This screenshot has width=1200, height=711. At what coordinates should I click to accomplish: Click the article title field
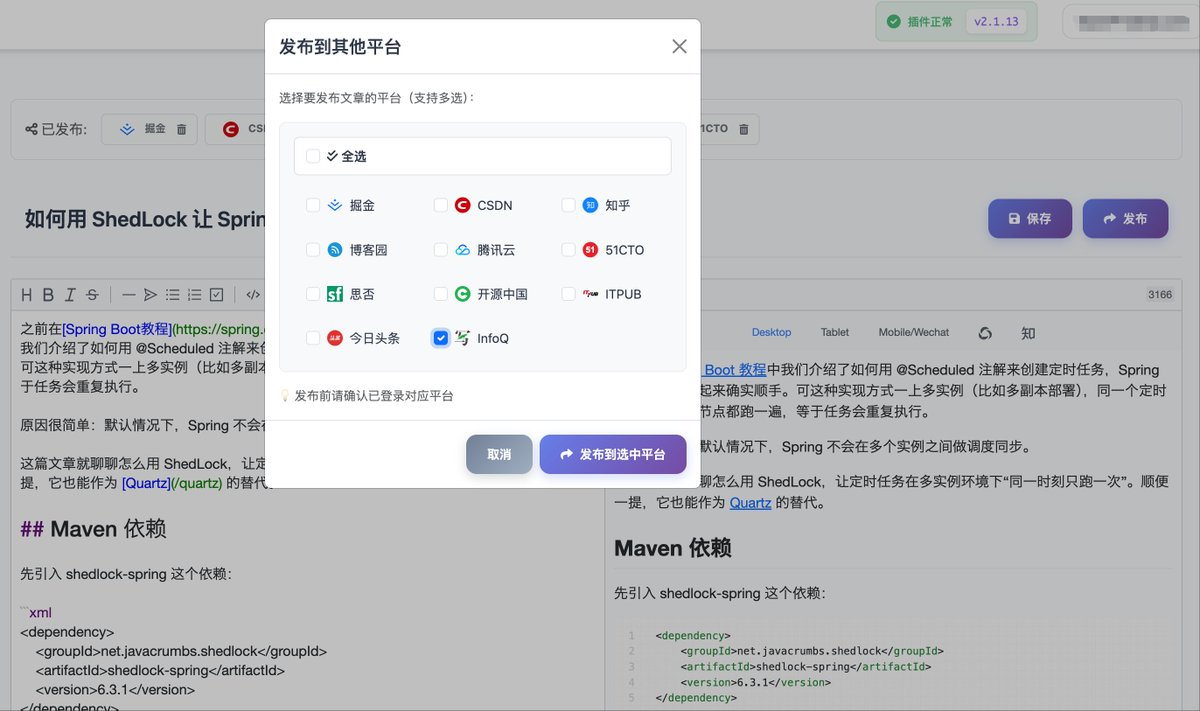tap(145, 218)
